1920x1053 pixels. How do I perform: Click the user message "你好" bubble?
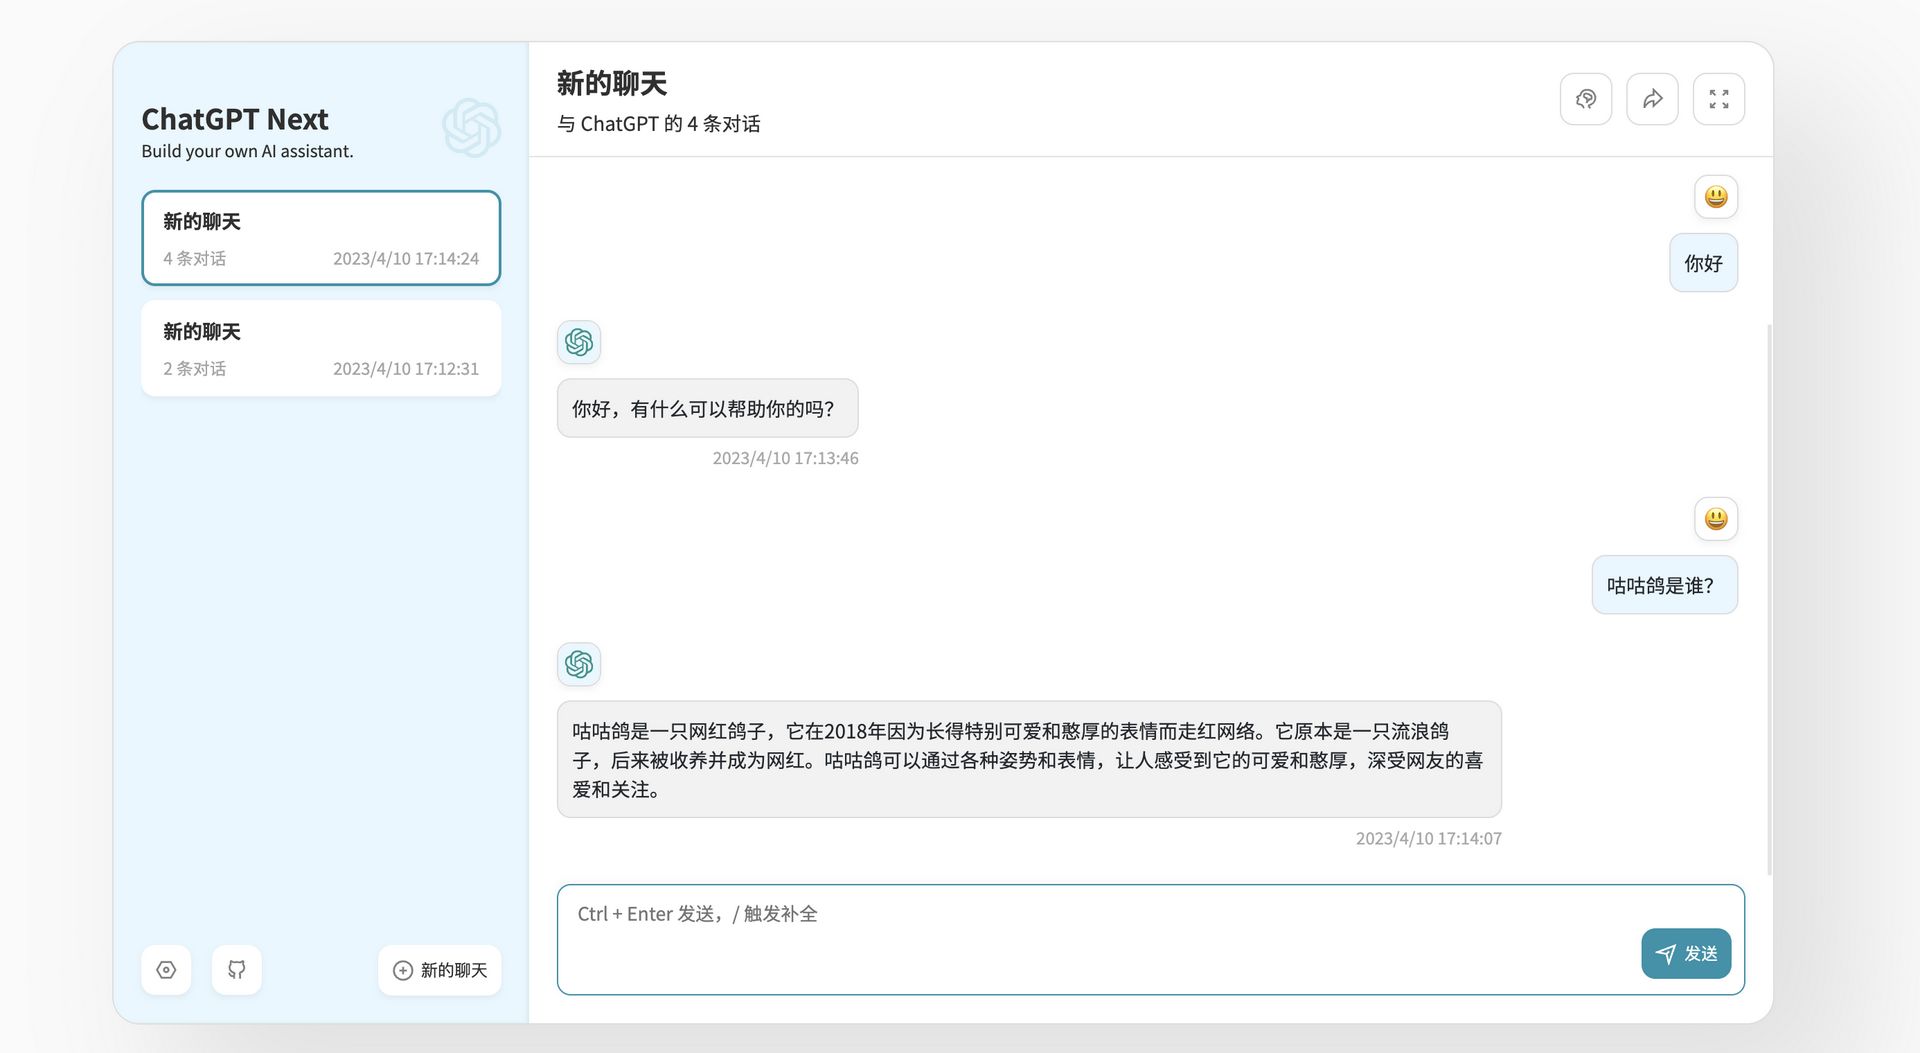[1703, 264]
